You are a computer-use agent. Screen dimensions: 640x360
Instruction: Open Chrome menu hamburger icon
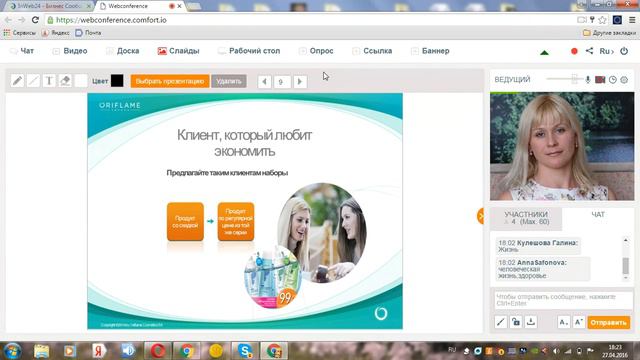click(632, 20)
